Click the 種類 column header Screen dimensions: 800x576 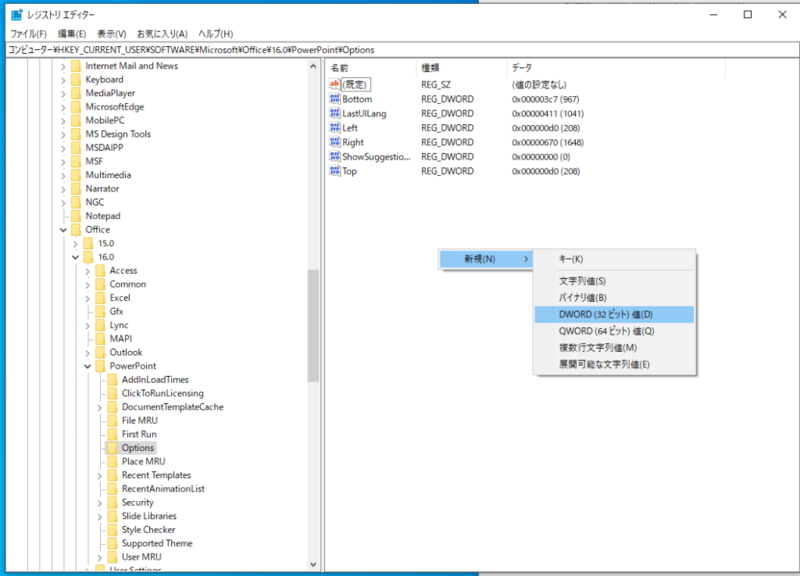462,68
